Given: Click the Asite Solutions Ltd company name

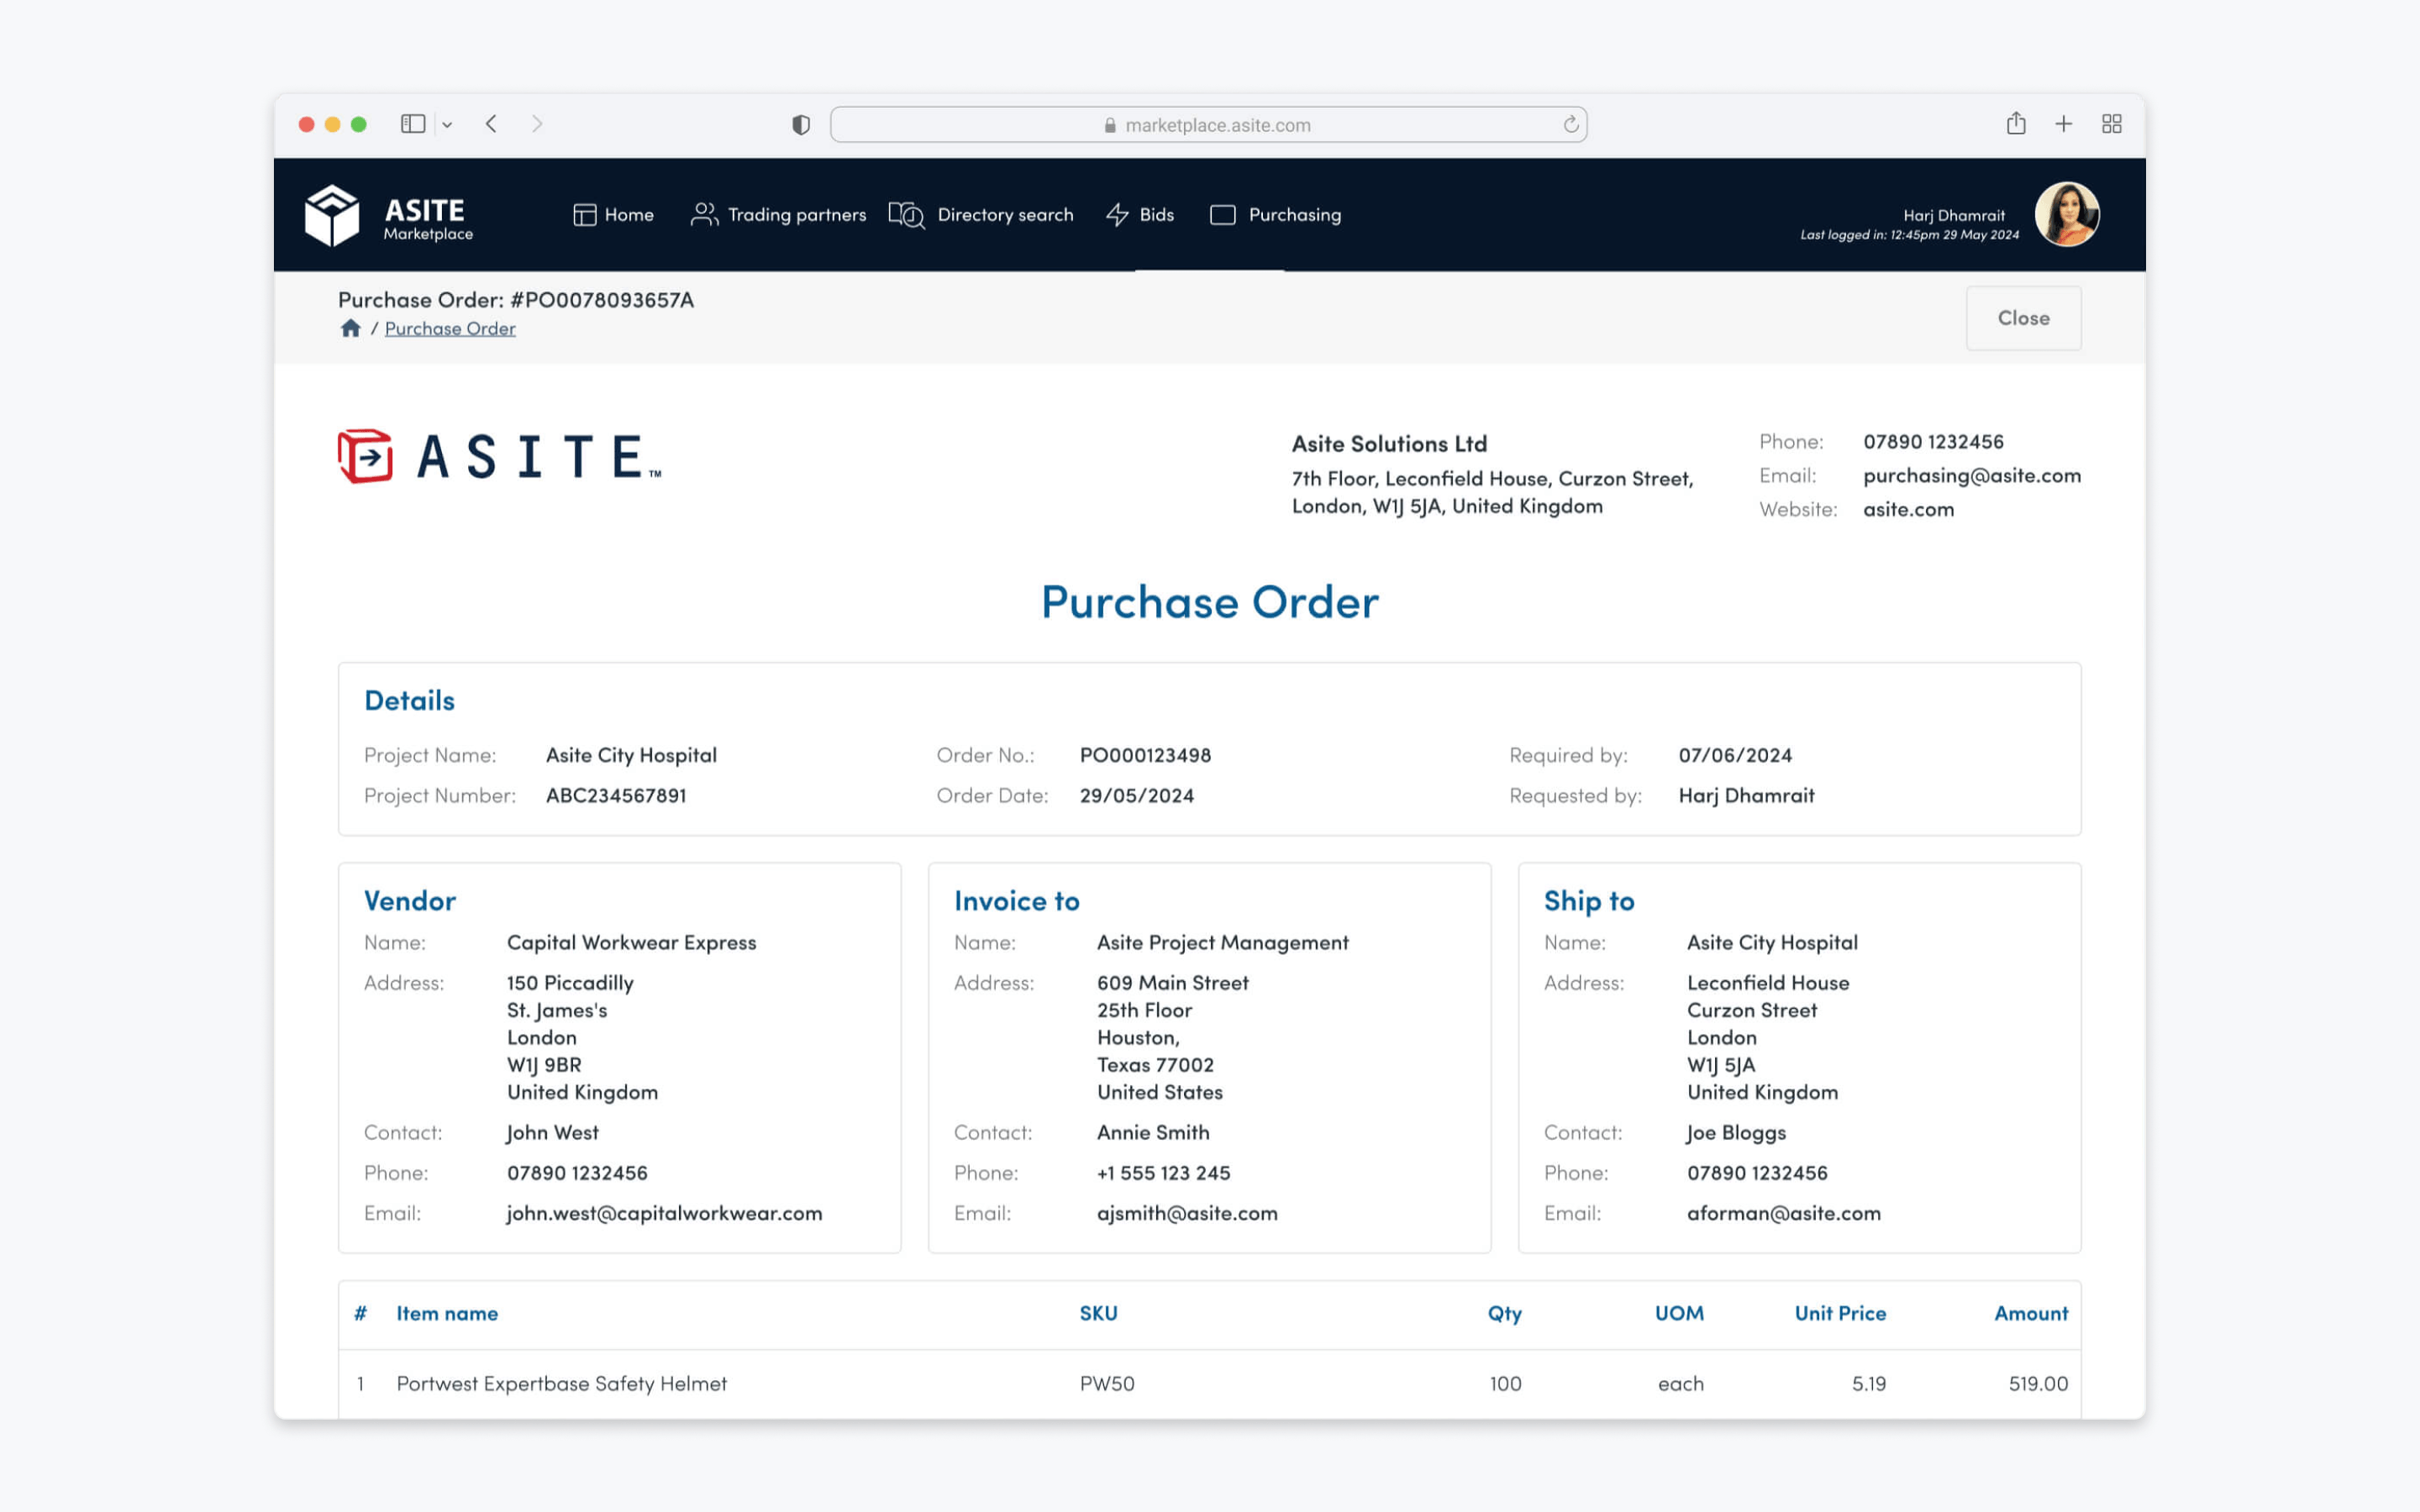Looking at the screenshot, I should [x=1389, y=443].
